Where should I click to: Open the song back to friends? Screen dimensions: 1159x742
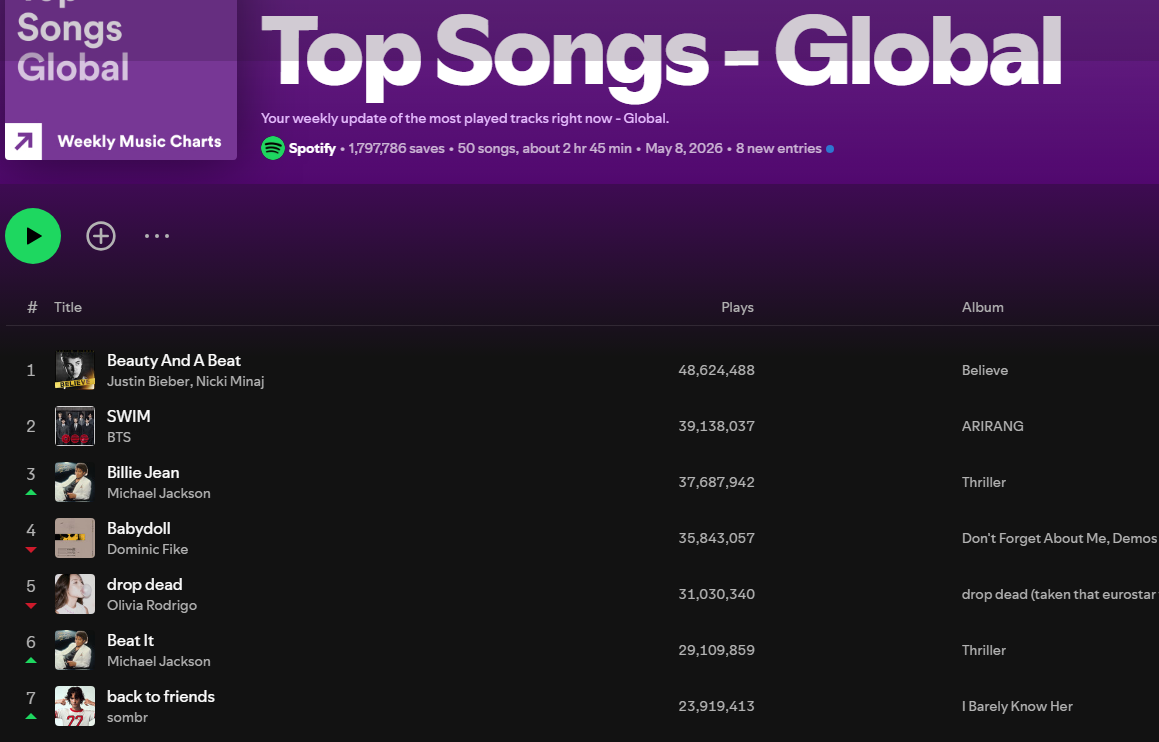(161, 697)
